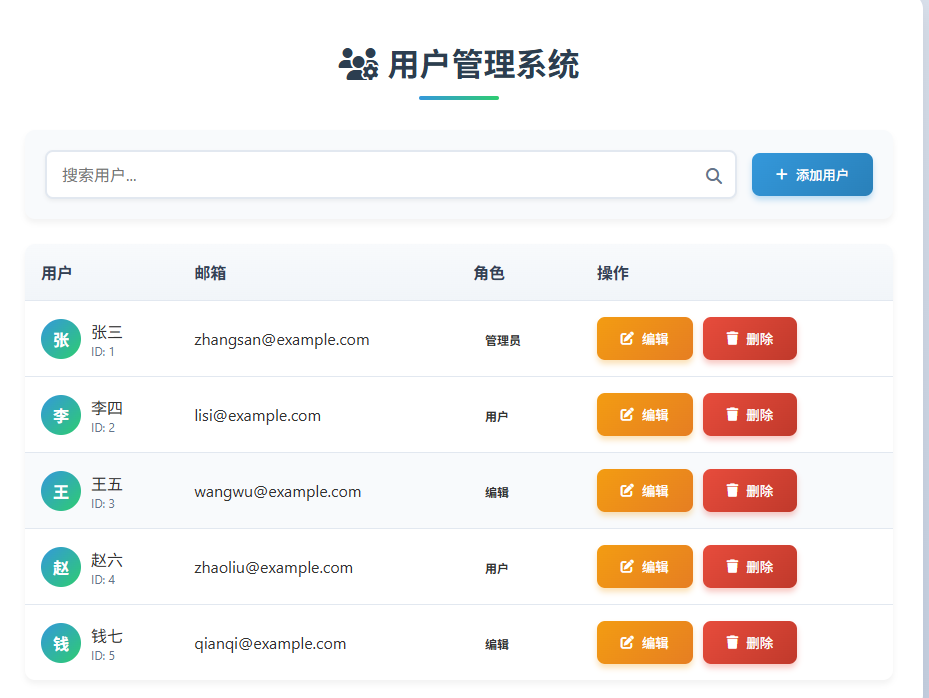Click the 用户管理系统 page title
This screenshot has height=698, width=929.
483,64
